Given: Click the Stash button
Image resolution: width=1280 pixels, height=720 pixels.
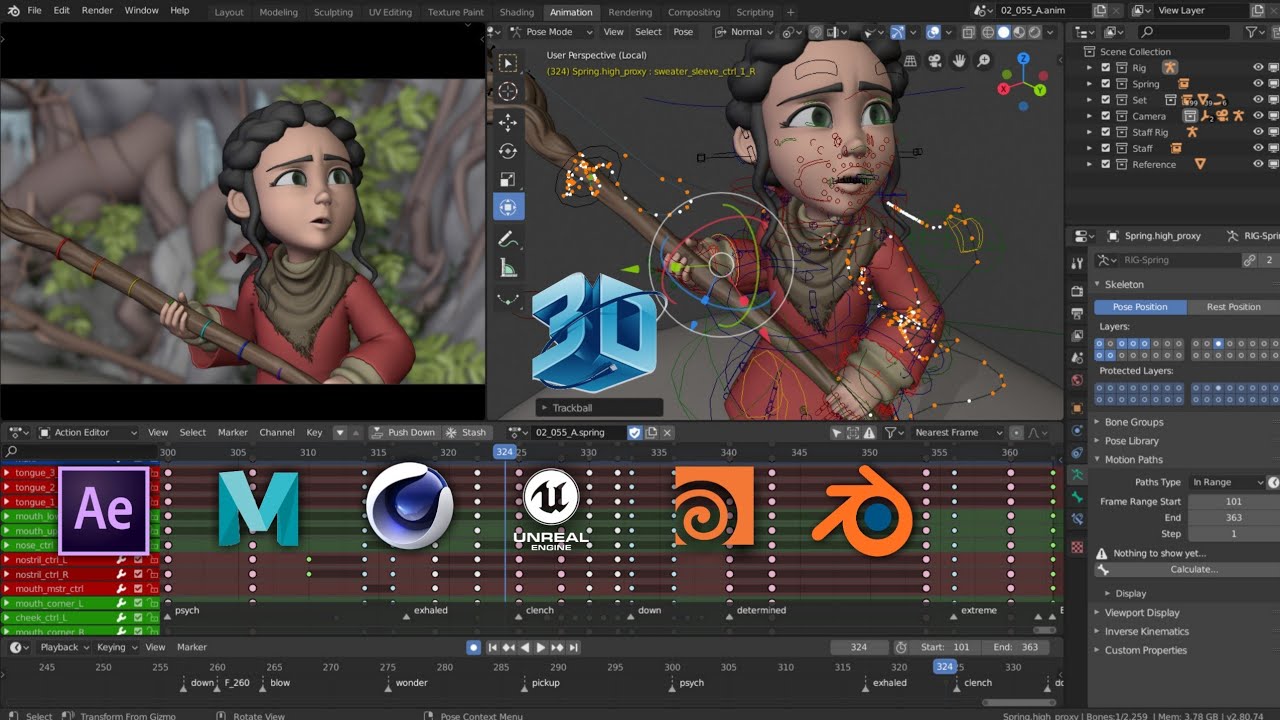Looking at the screenshot, I should click(466, 433).
